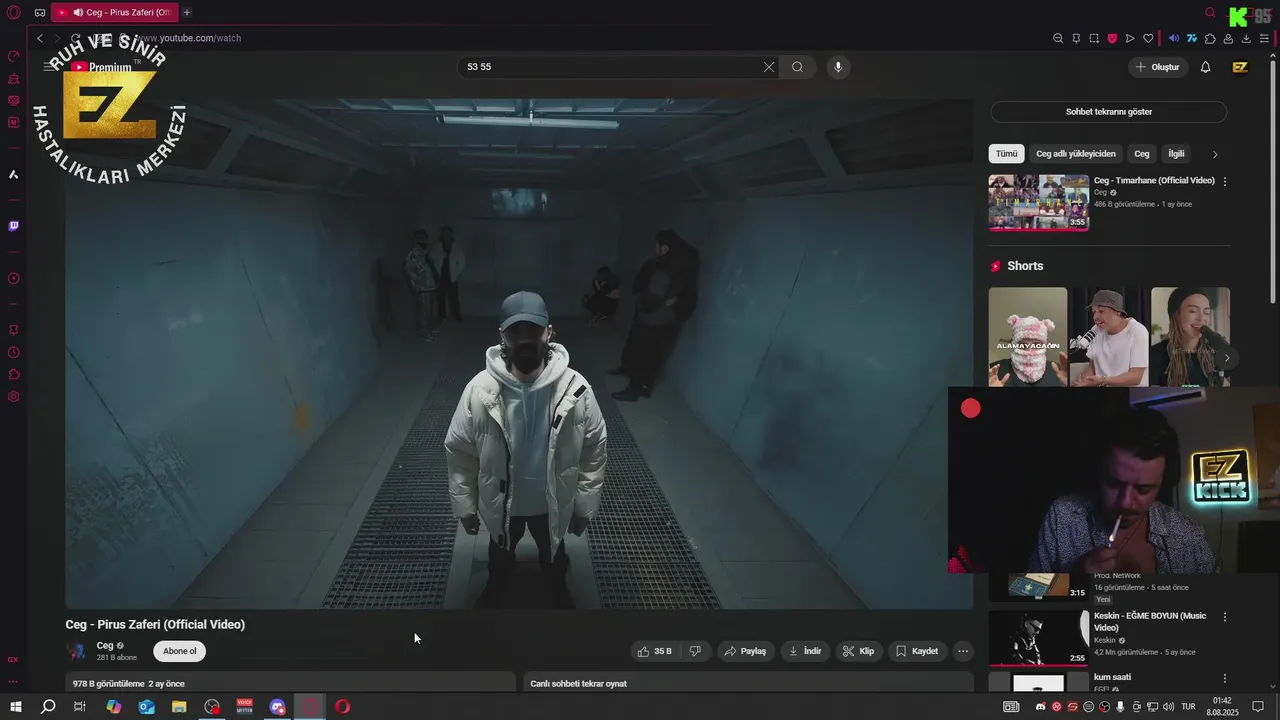
Task: Click the Ceg channel avatar
Action: (76, 651)
